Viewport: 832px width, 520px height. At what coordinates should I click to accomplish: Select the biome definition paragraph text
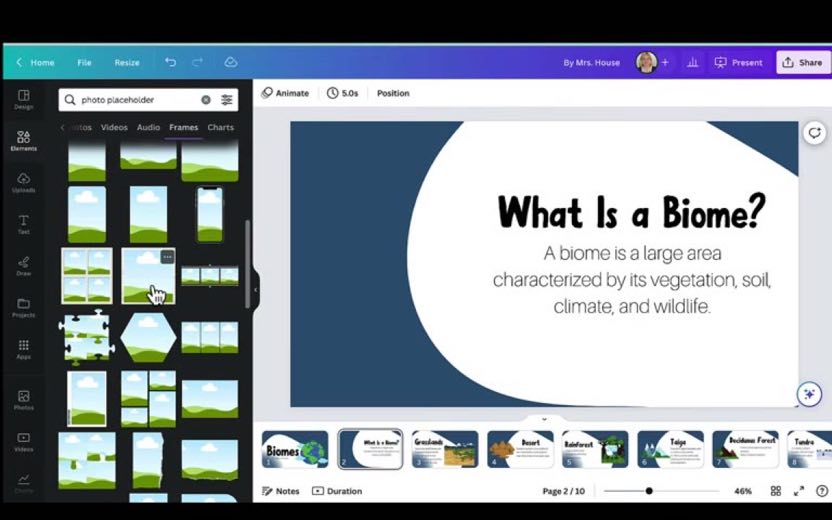[x=631, y=280]
